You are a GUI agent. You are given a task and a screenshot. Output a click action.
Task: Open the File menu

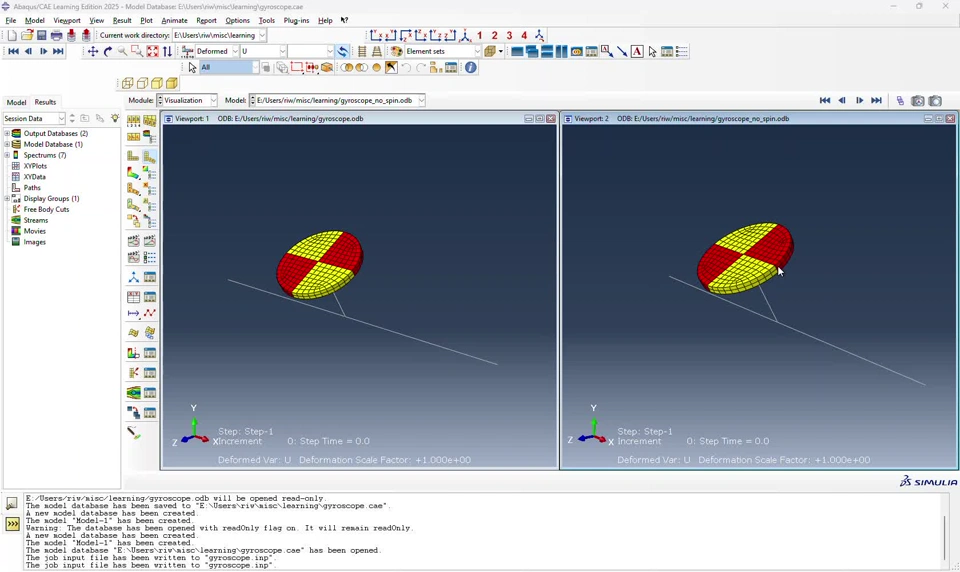(x=10, y=20)
